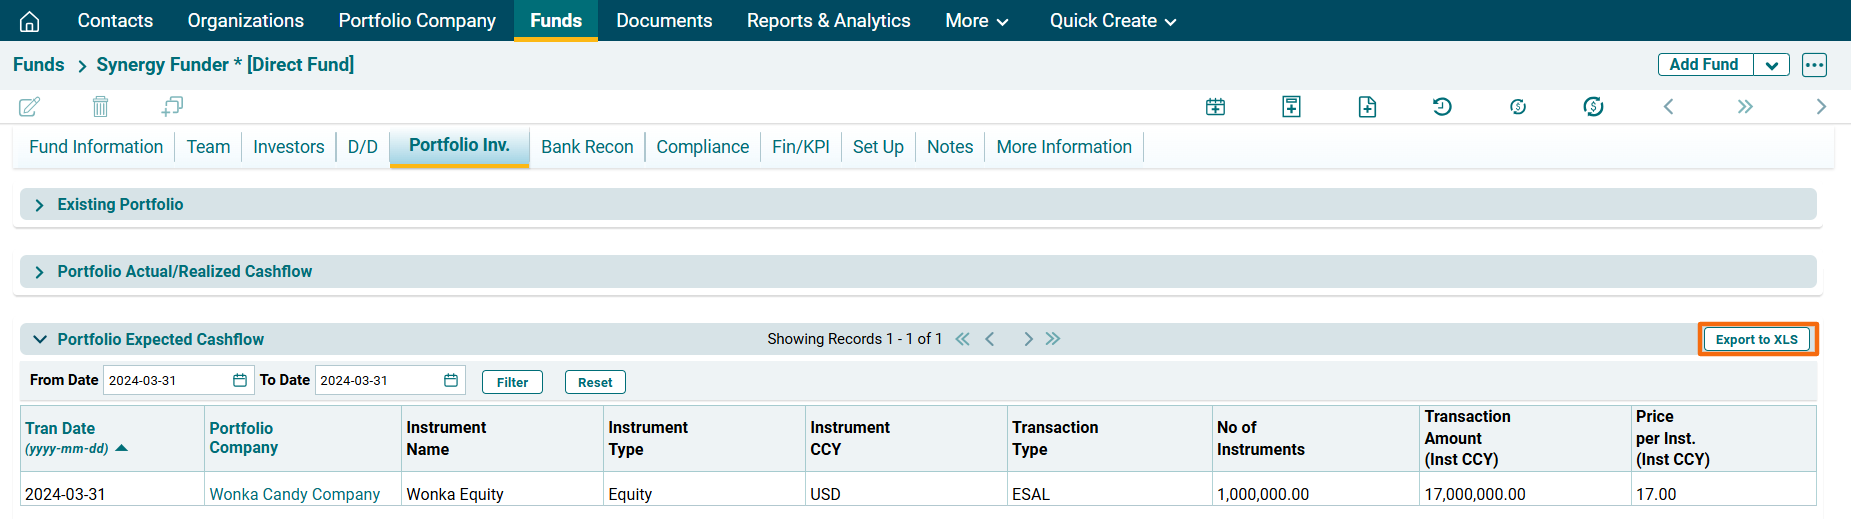Click the Export to XLS button
1851x519 pixels.
(1756, 340)
